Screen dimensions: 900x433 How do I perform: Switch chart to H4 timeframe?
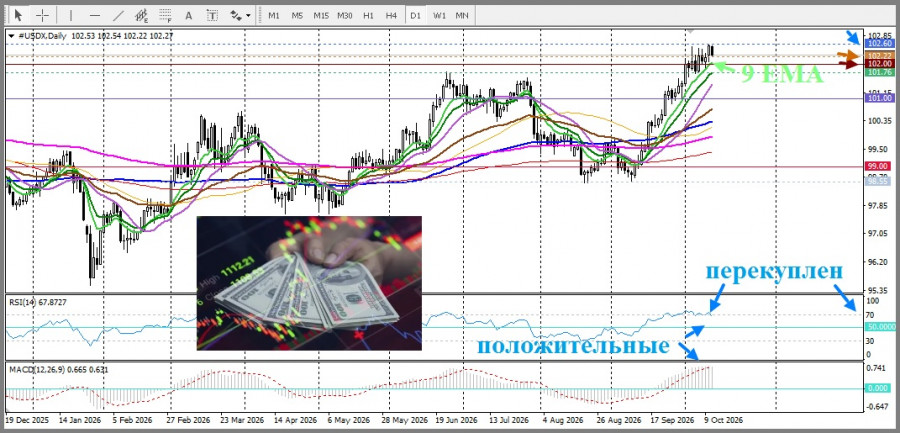pos(391,16)
